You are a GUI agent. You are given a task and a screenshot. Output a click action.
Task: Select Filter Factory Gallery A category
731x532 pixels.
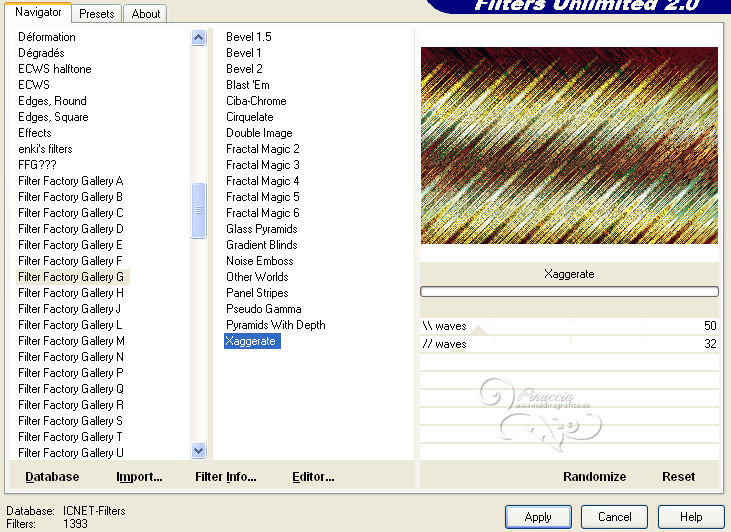tap(70, 181)
